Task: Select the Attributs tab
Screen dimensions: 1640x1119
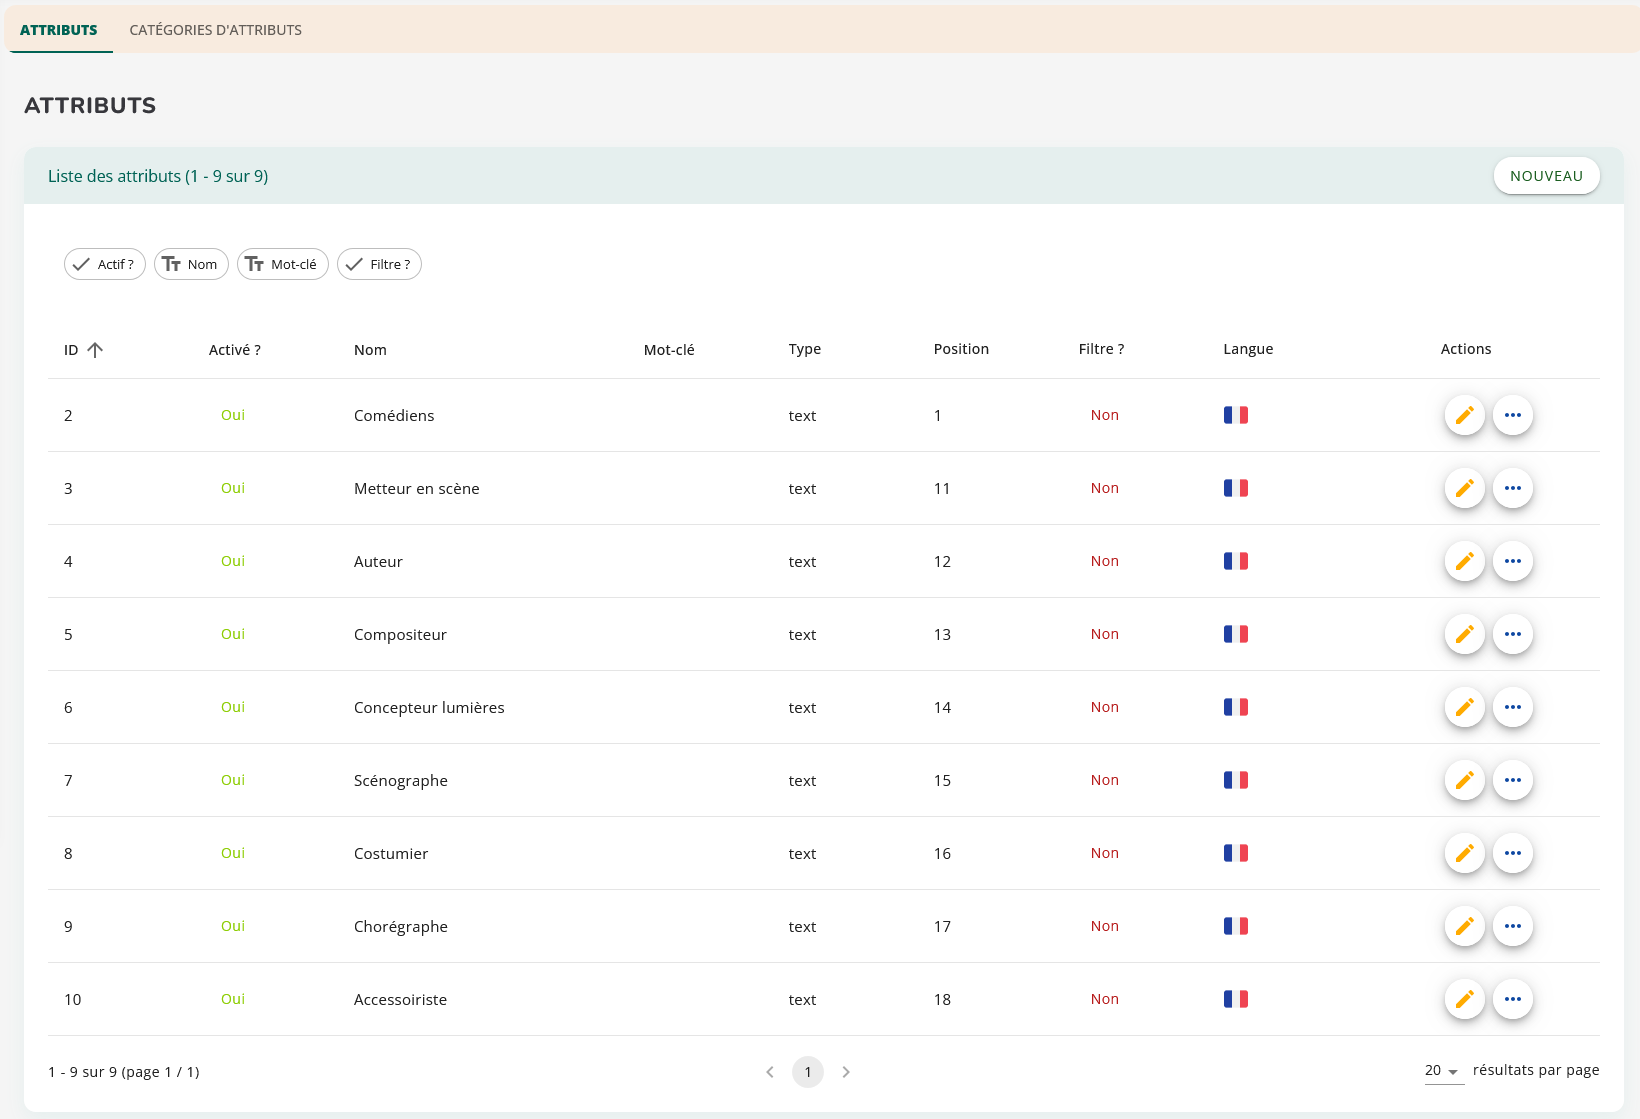Action: click(x=59, y=30)
